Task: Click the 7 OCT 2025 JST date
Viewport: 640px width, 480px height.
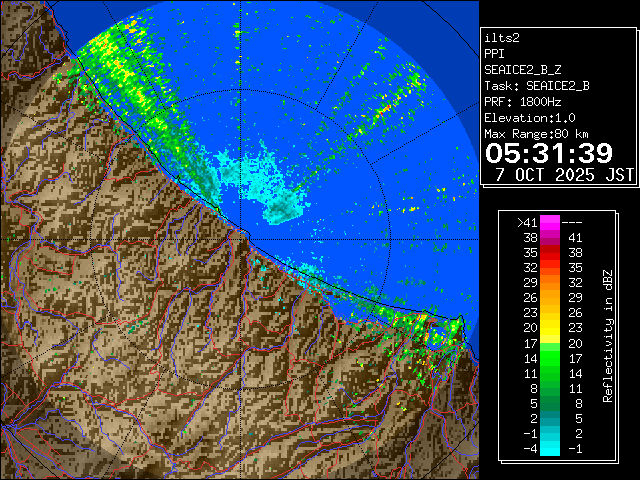Action: pyautogui.click(x=565, y=174)
